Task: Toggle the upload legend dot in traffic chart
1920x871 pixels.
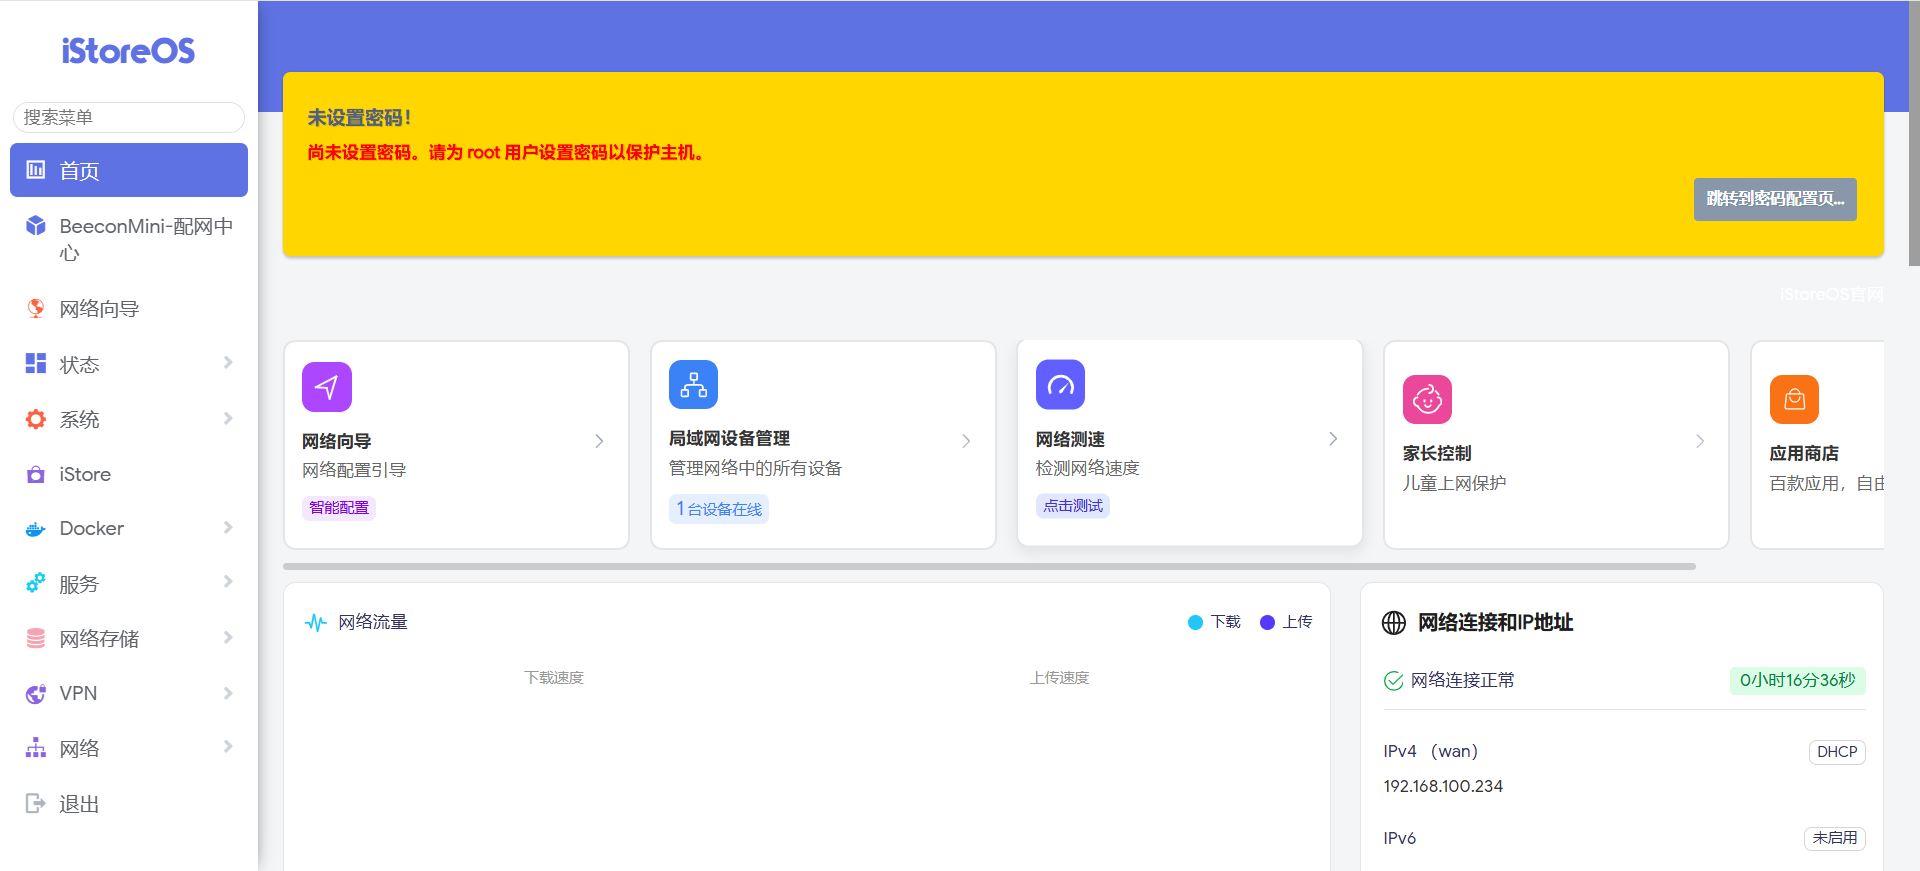Action: 1267,622
